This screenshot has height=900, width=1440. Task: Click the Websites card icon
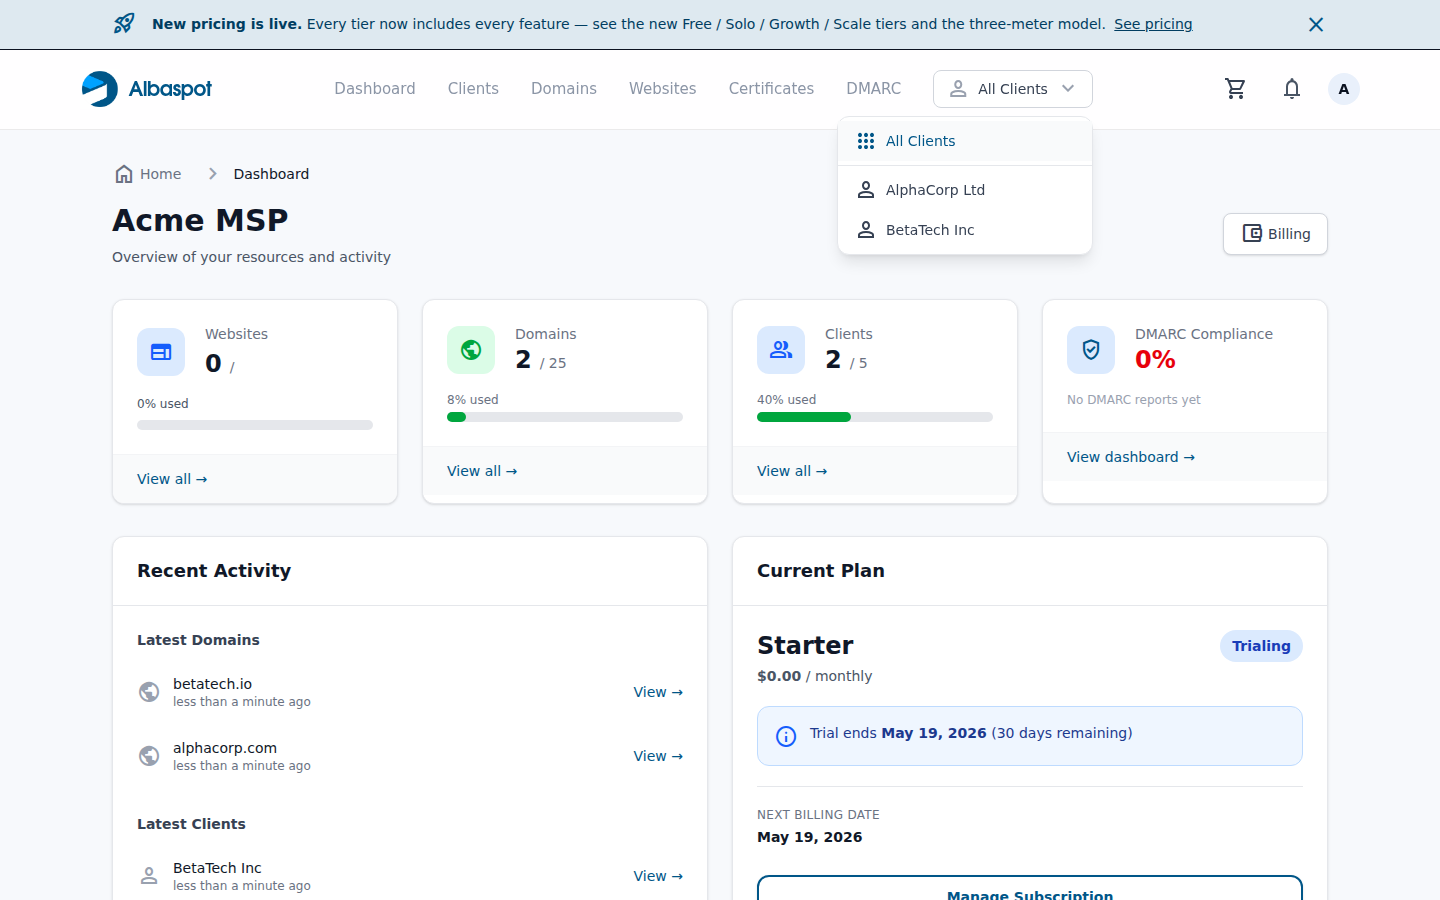click(161, 352)
